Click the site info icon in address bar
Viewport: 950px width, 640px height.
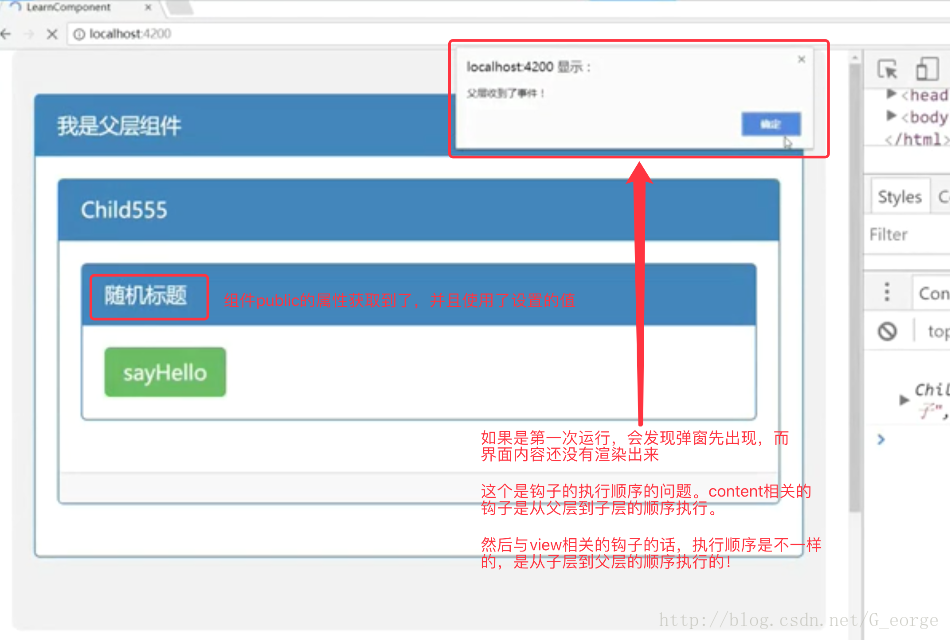79,34
